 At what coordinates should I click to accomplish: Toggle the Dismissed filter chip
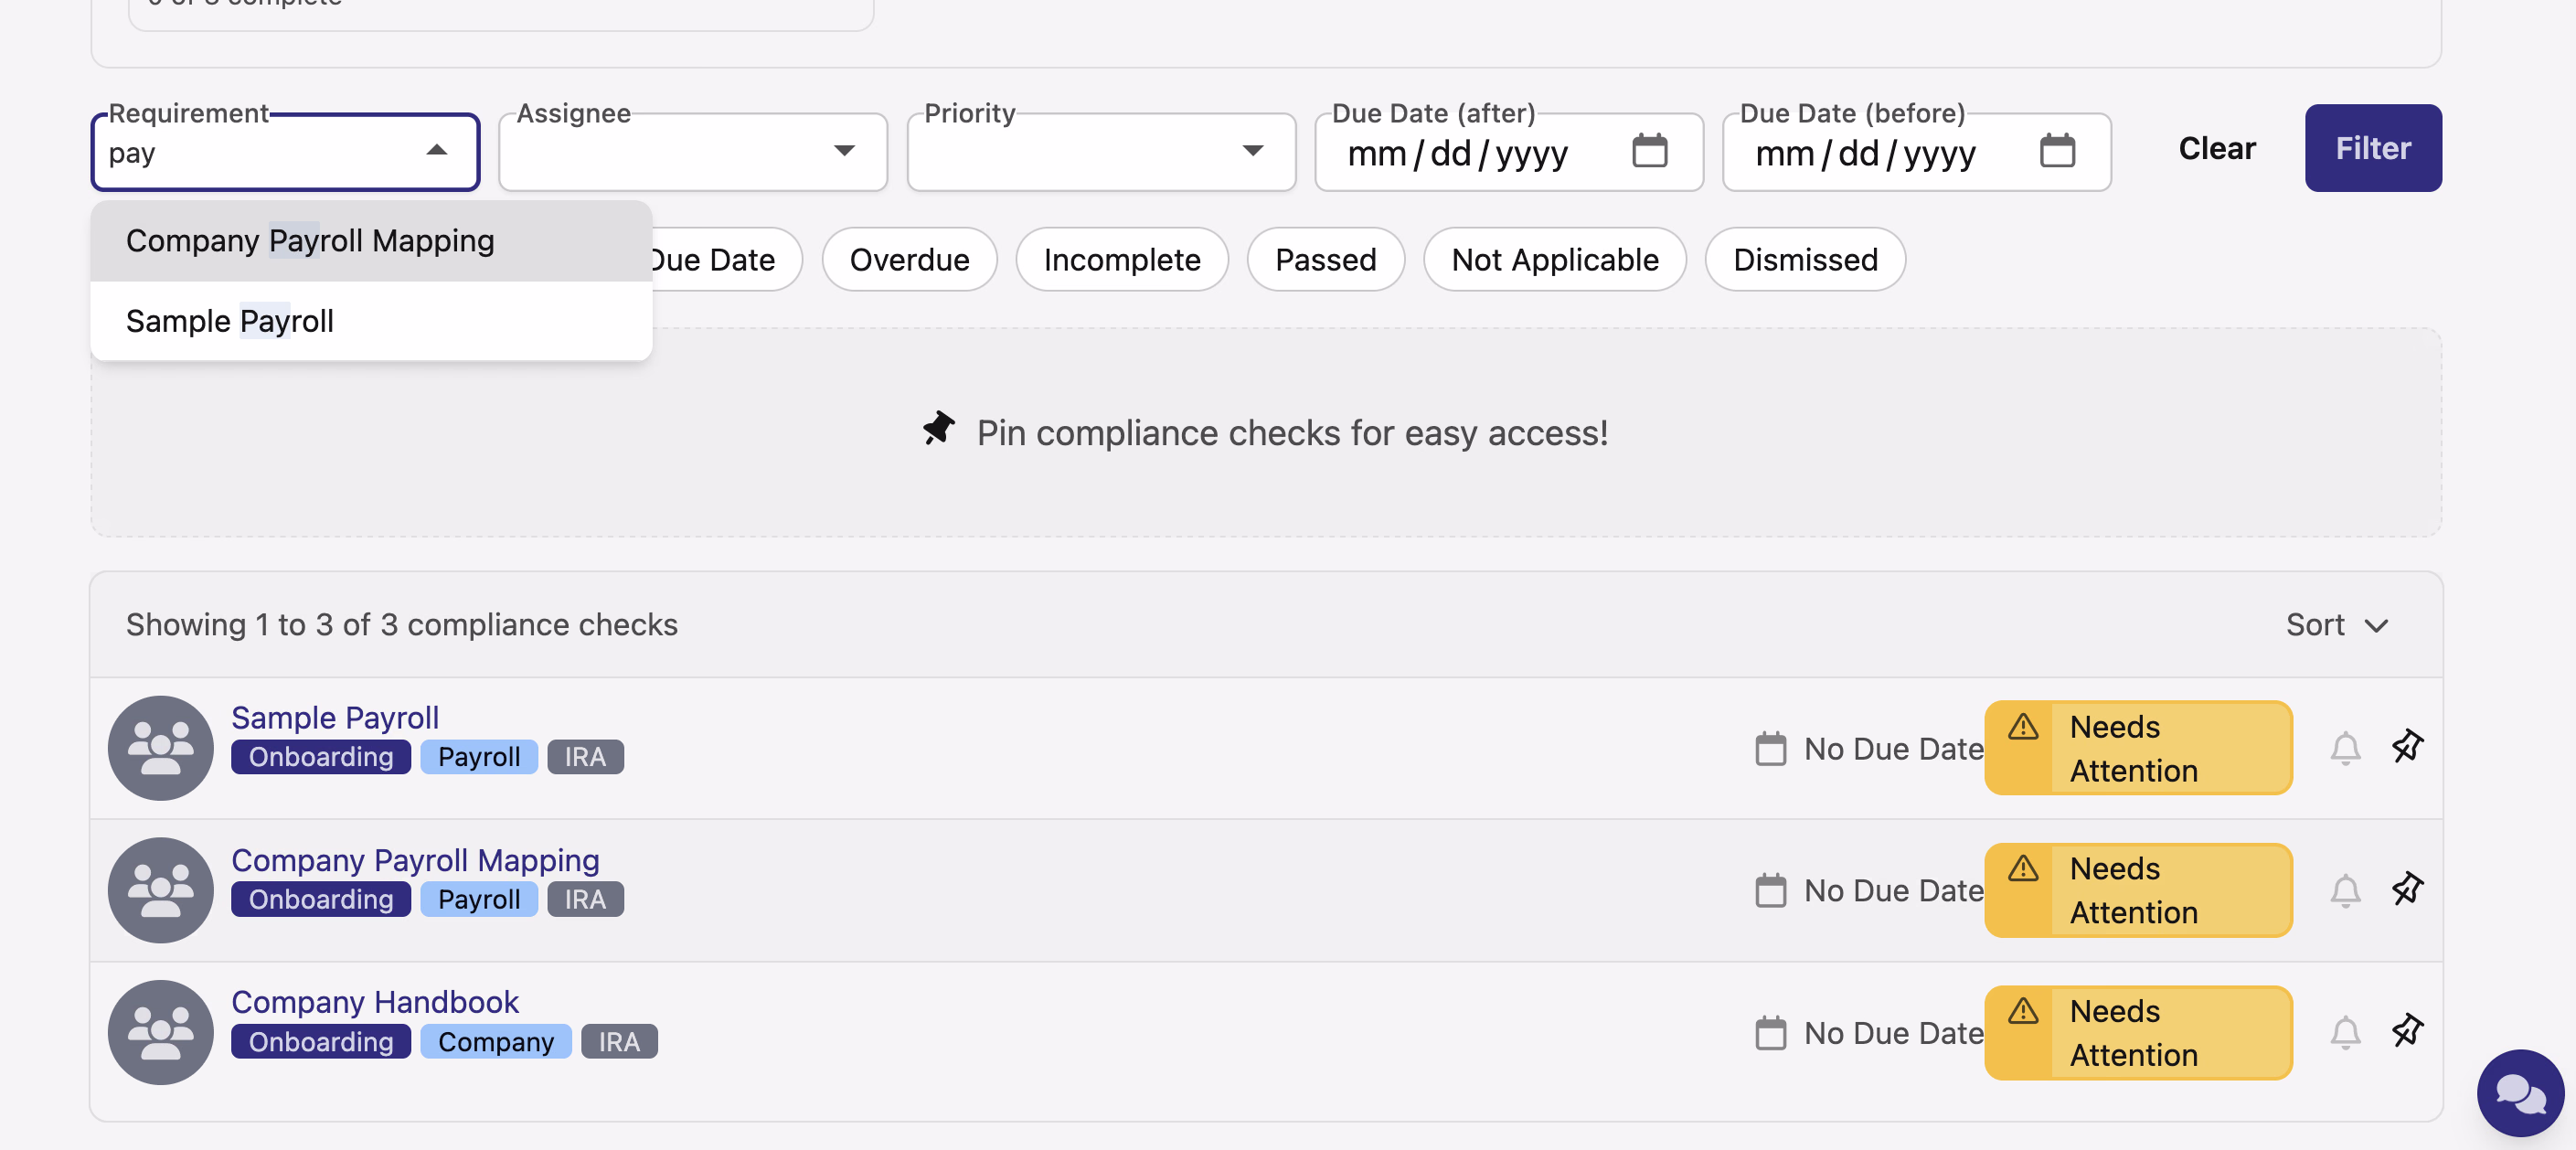click(1805, 260)
